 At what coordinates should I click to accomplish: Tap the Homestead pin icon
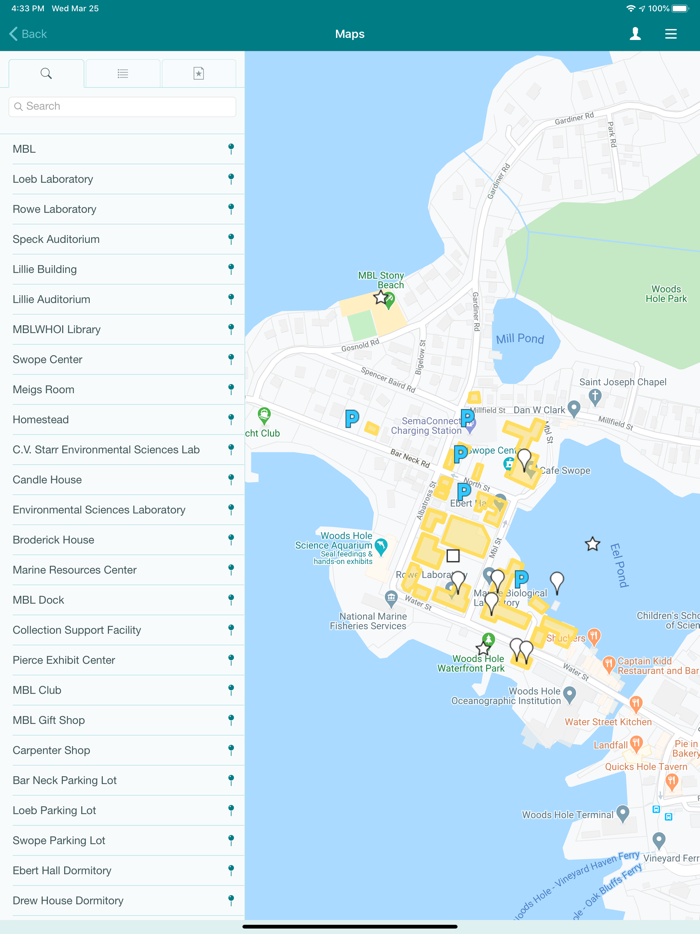231,419
